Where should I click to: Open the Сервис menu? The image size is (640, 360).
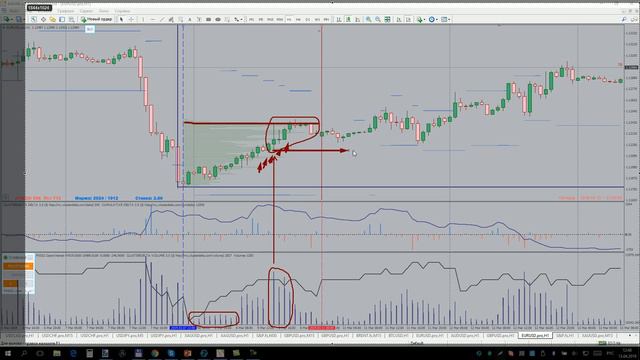click(x=86, y=11)
